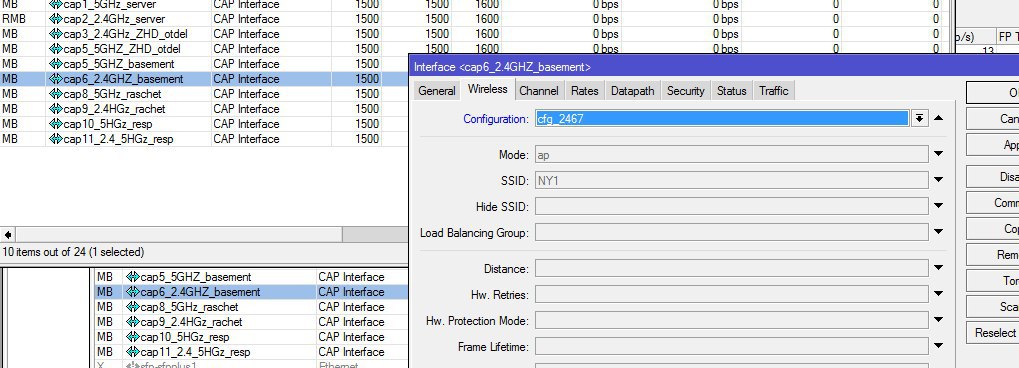The height and width of the screenshot is (368, 1019).
Task: Click status text '10 items out of 24'
Action: pyautogui.click(x=44, y=252)
